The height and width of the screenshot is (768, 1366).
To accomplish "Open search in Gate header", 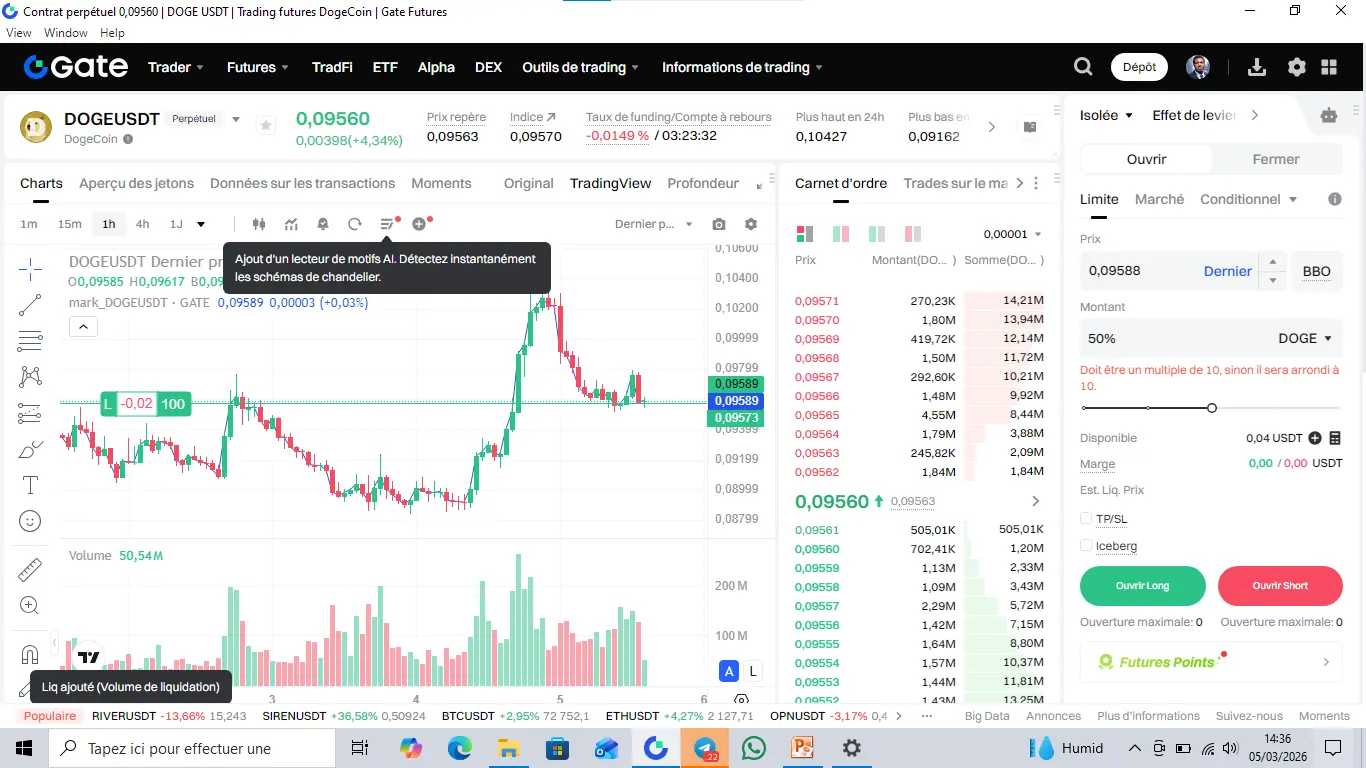I will click(x=1083, y=67).
